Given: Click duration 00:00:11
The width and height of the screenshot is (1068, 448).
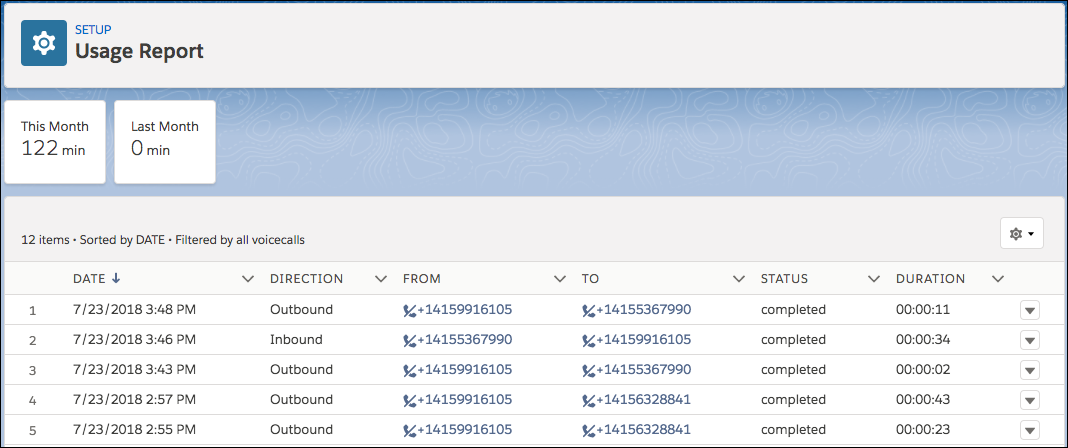Looking at the screenshot, I should coord(923,310).
